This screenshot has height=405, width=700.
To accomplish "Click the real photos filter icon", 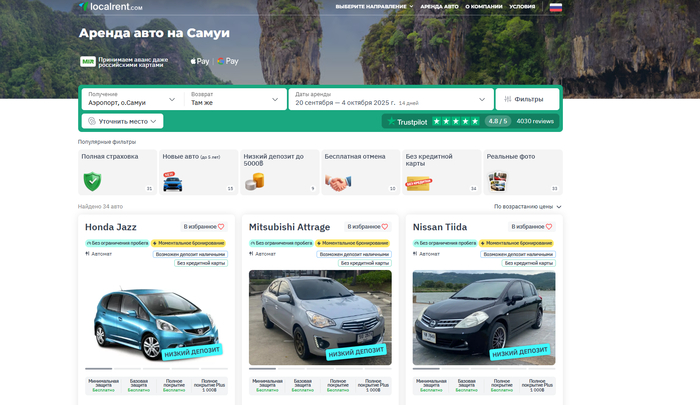I will click(497, 182).
